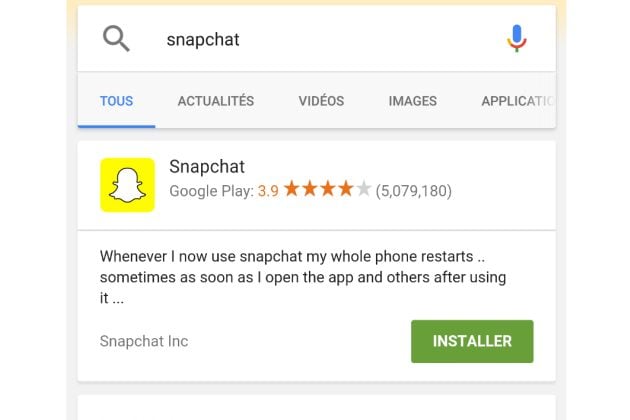The height and width of the screenshot is (420, 630).
Task: Open the Snapchat Inc developer name
Action: pos(144,341)
